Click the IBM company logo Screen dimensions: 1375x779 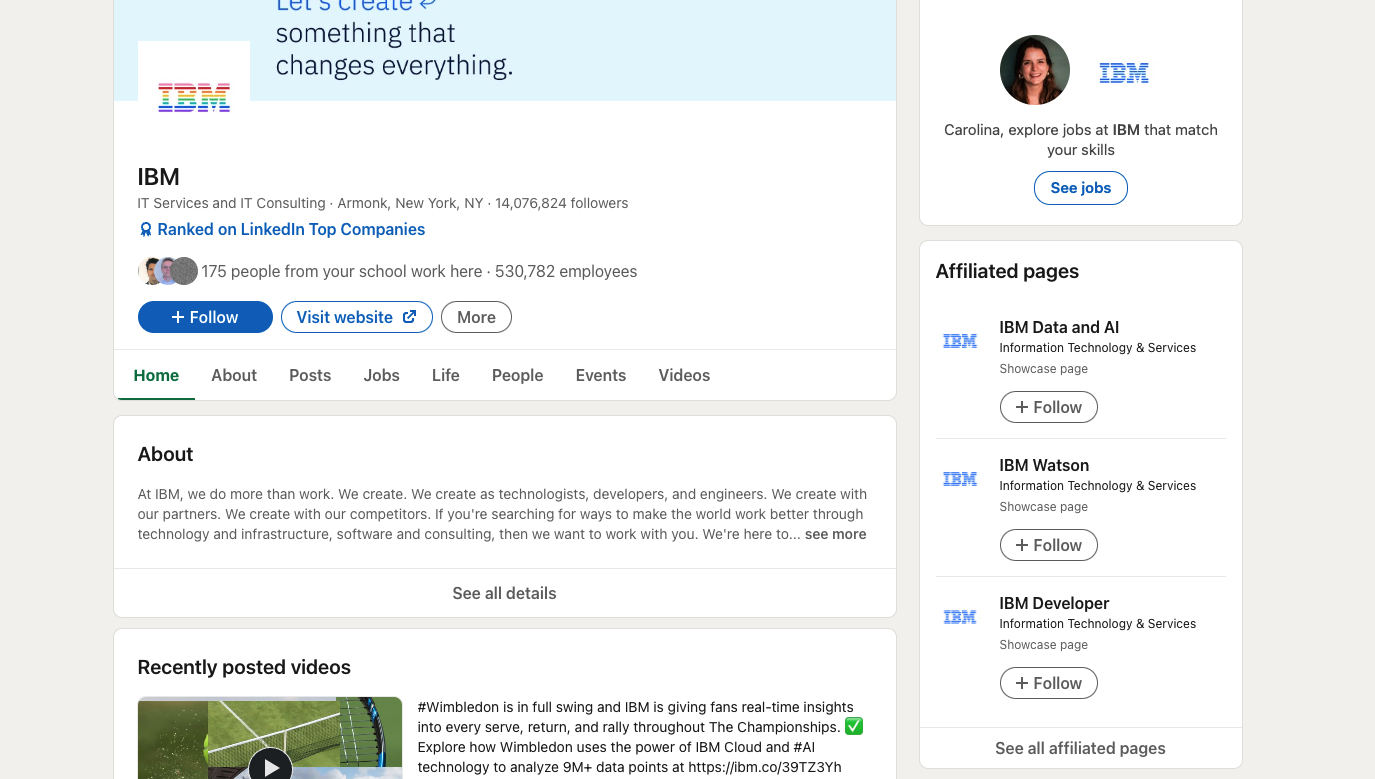click(193, 97)
